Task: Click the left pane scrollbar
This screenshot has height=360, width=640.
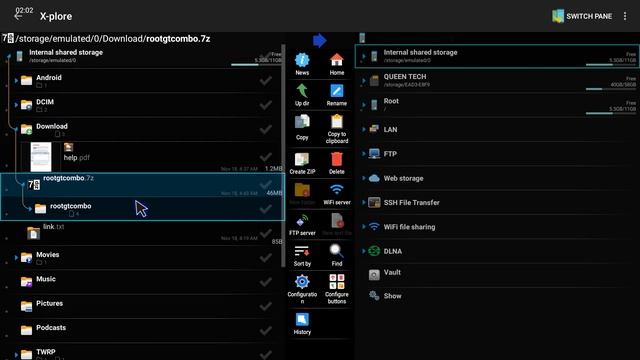Action: tap(283, 156)
